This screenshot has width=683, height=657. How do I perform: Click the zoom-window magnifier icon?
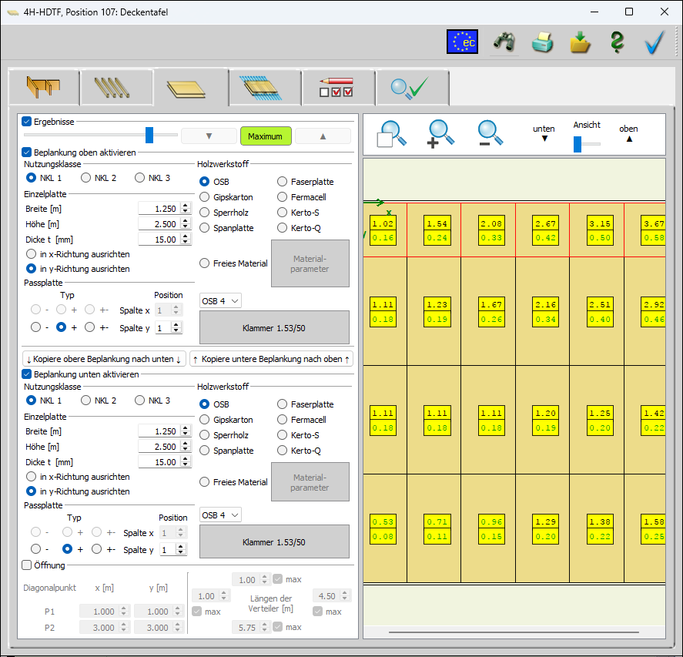coord(391,134)
